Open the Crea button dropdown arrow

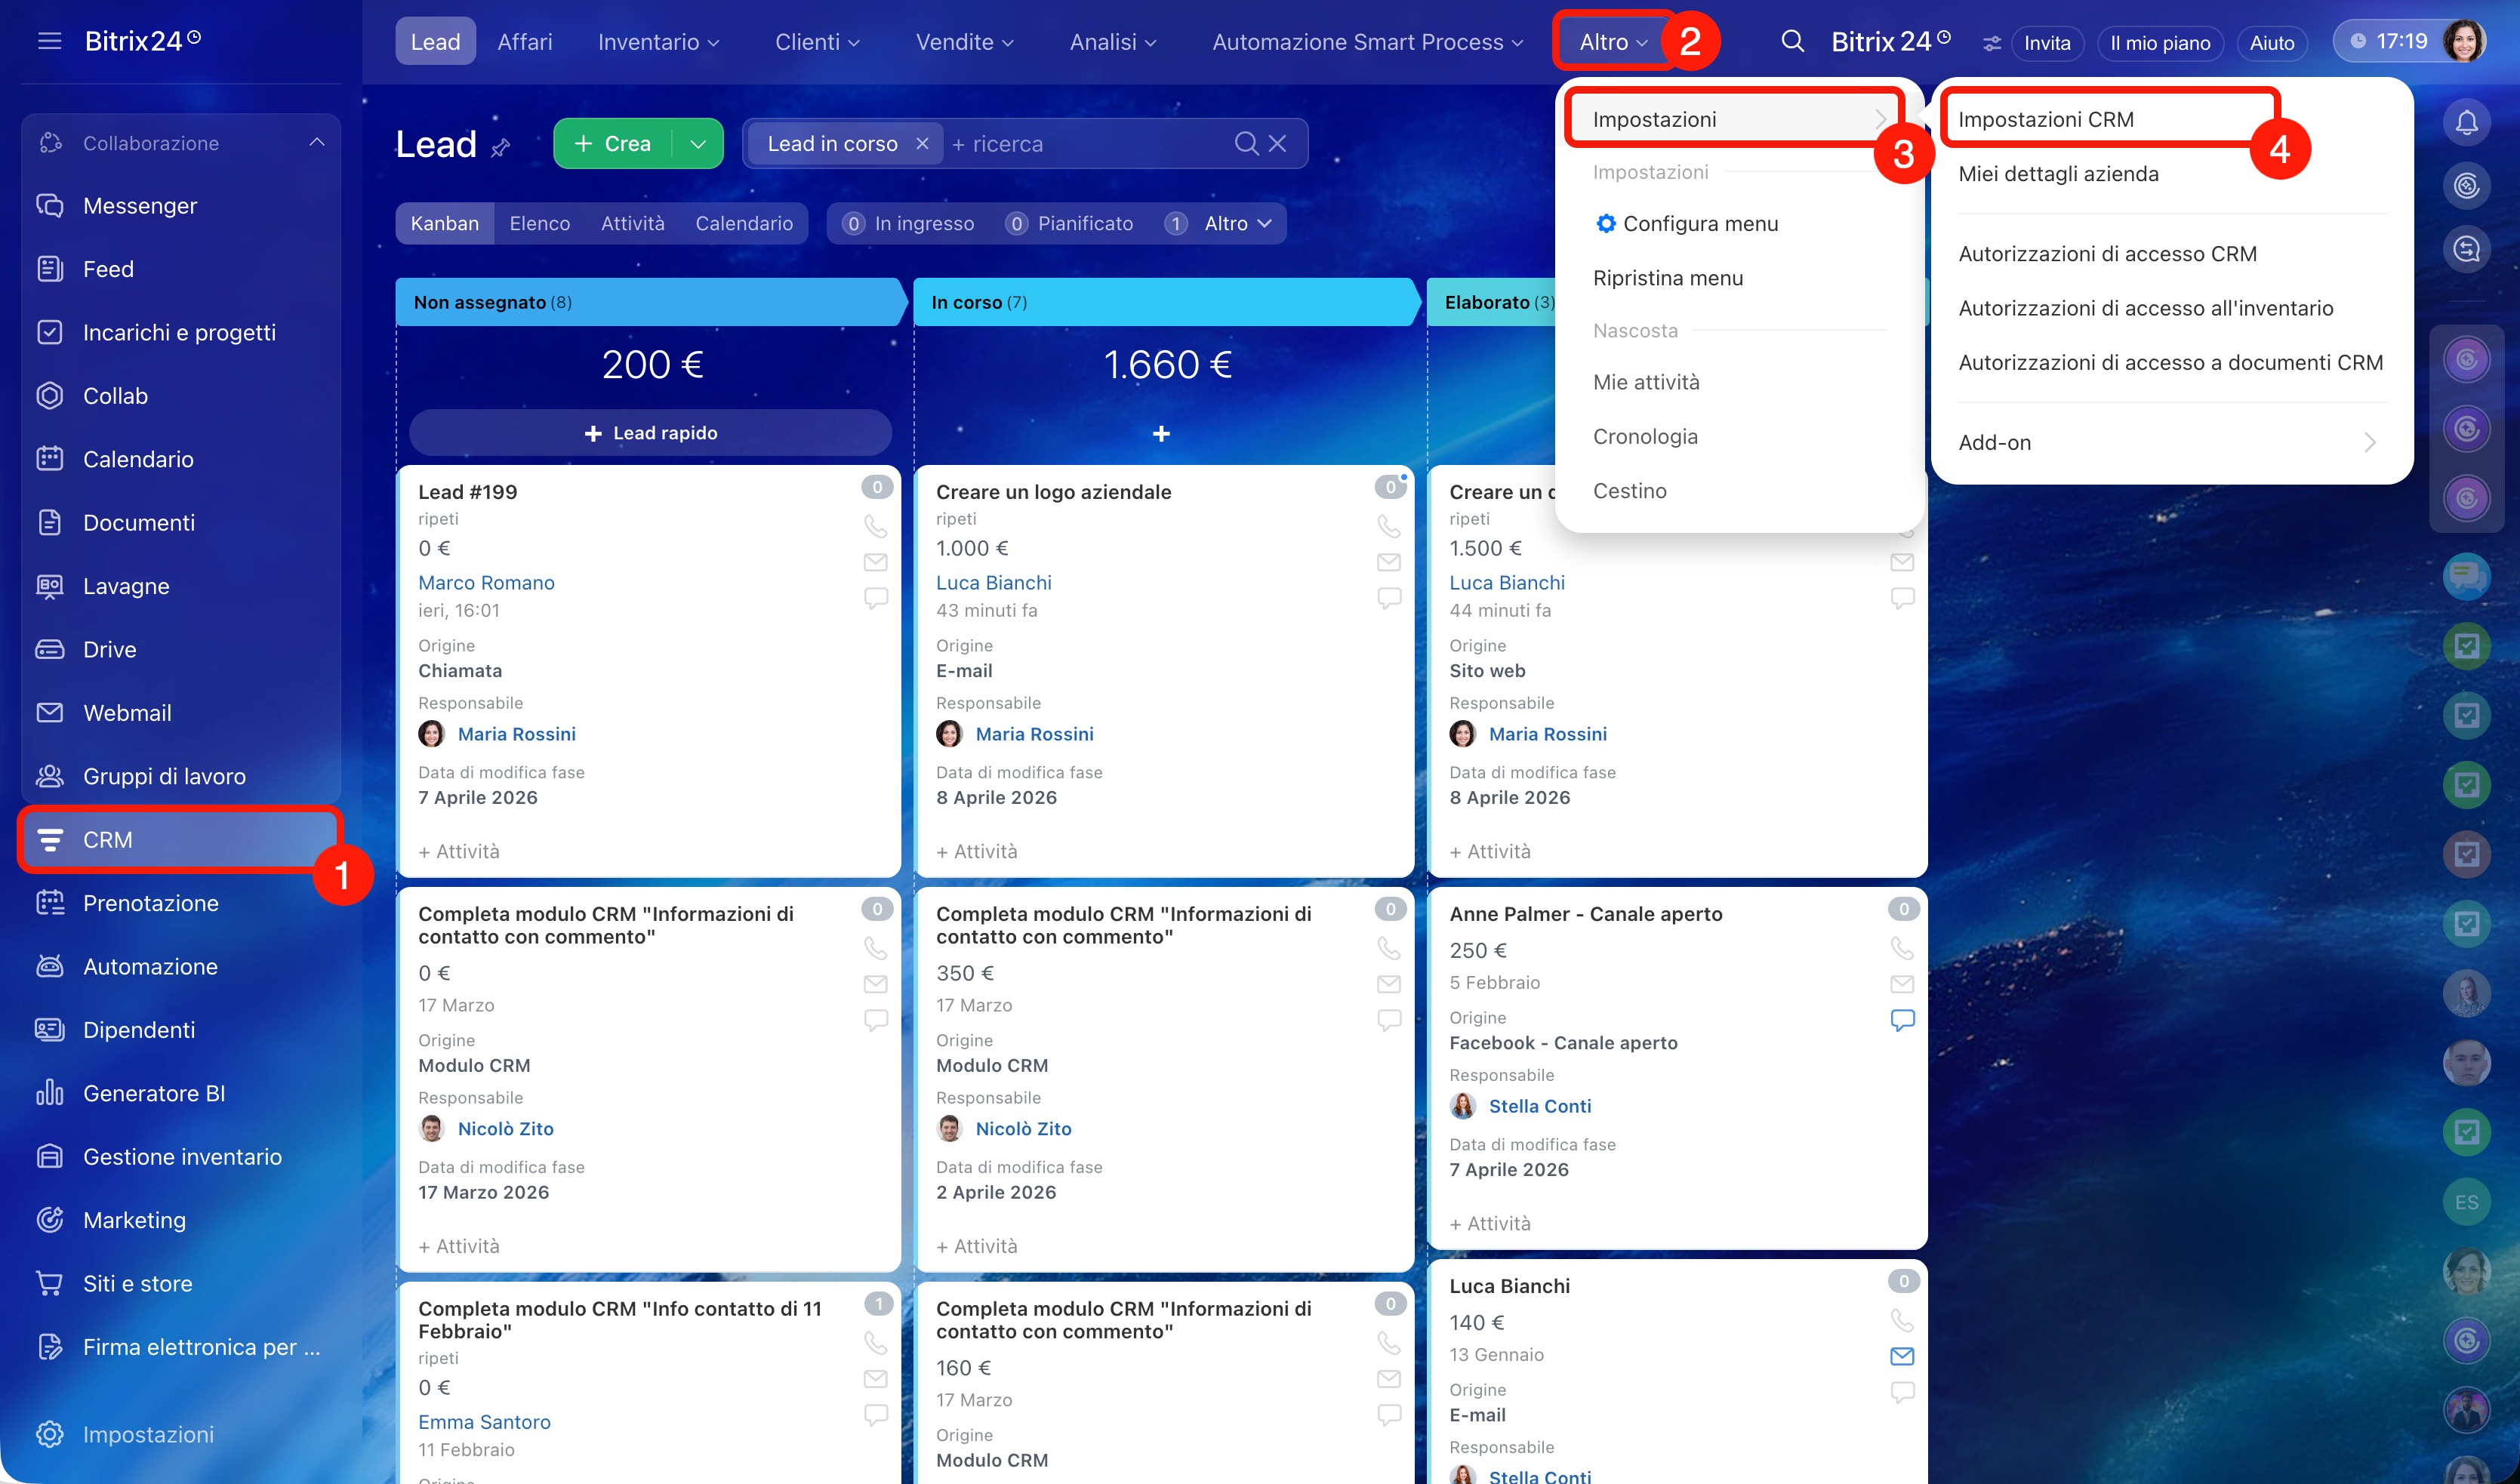[699, 144]
